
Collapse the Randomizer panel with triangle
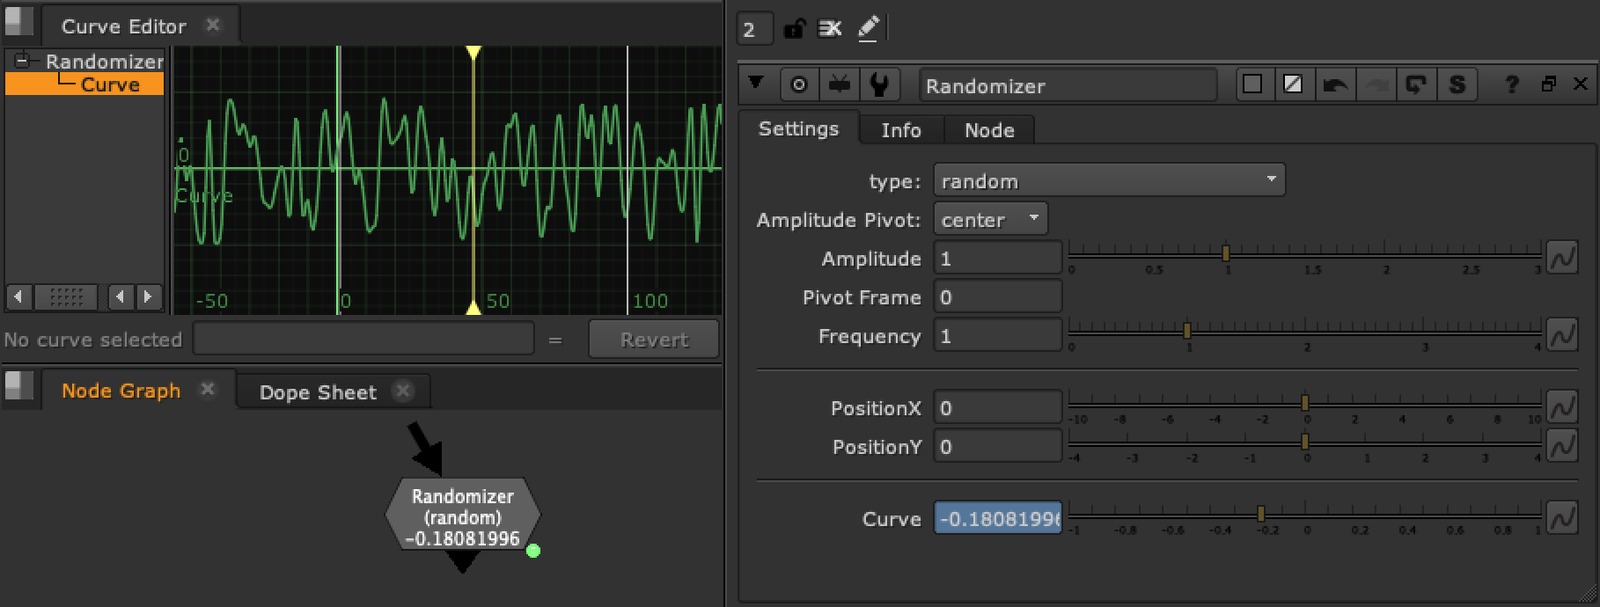756,84
